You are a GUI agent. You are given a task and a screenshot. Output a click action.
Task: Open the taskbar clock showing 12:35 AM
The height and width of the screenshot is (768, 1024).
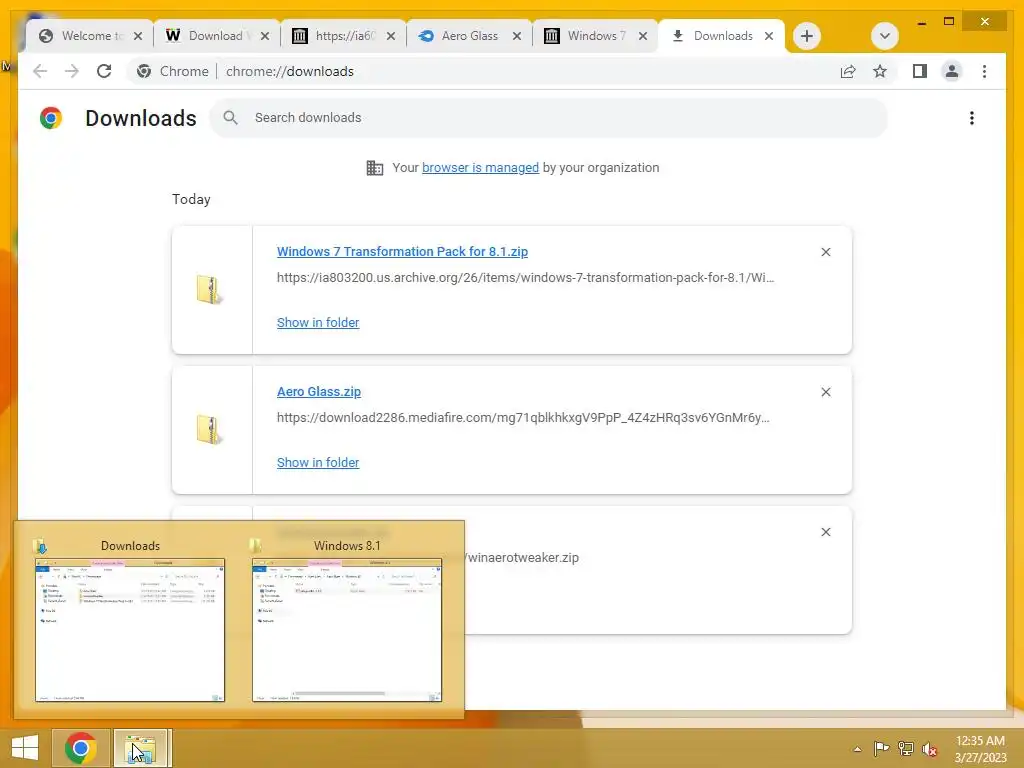(980, 749)
